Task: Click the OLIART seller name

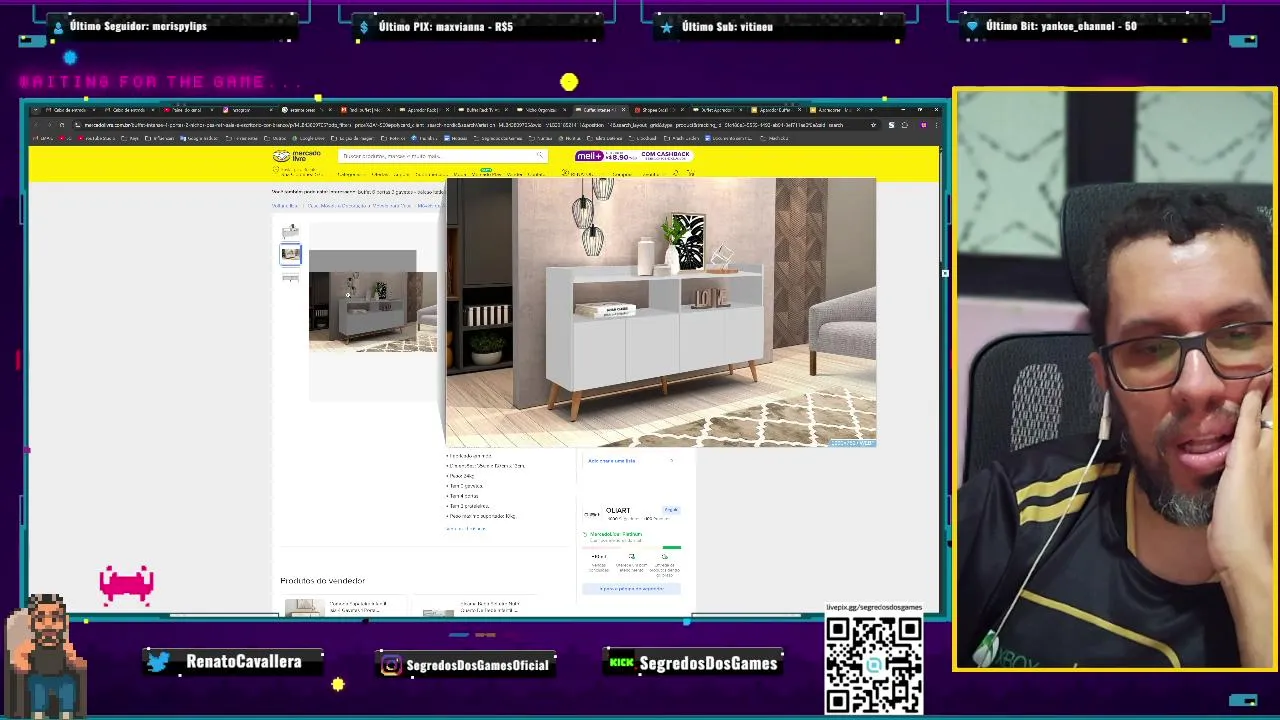Action: (618, 510)
